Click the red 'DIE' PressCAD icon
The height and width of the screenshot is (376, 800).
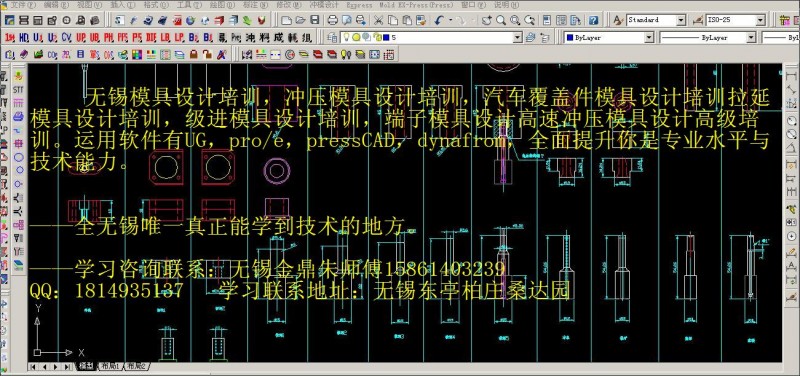click(x=151, y=37)
